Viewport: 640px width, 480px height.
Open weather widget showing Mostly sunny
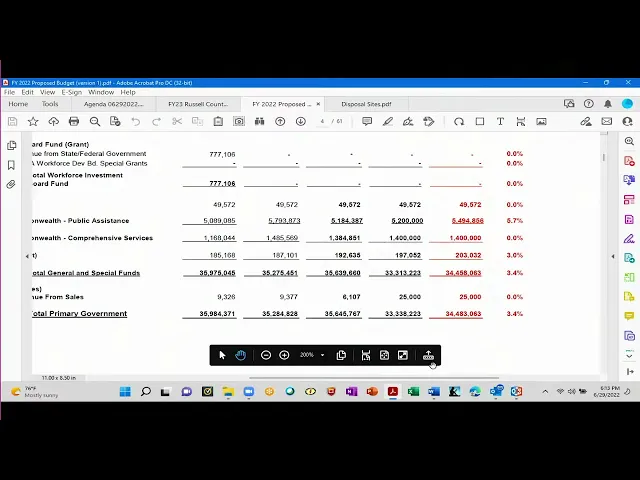coord(35,391)
